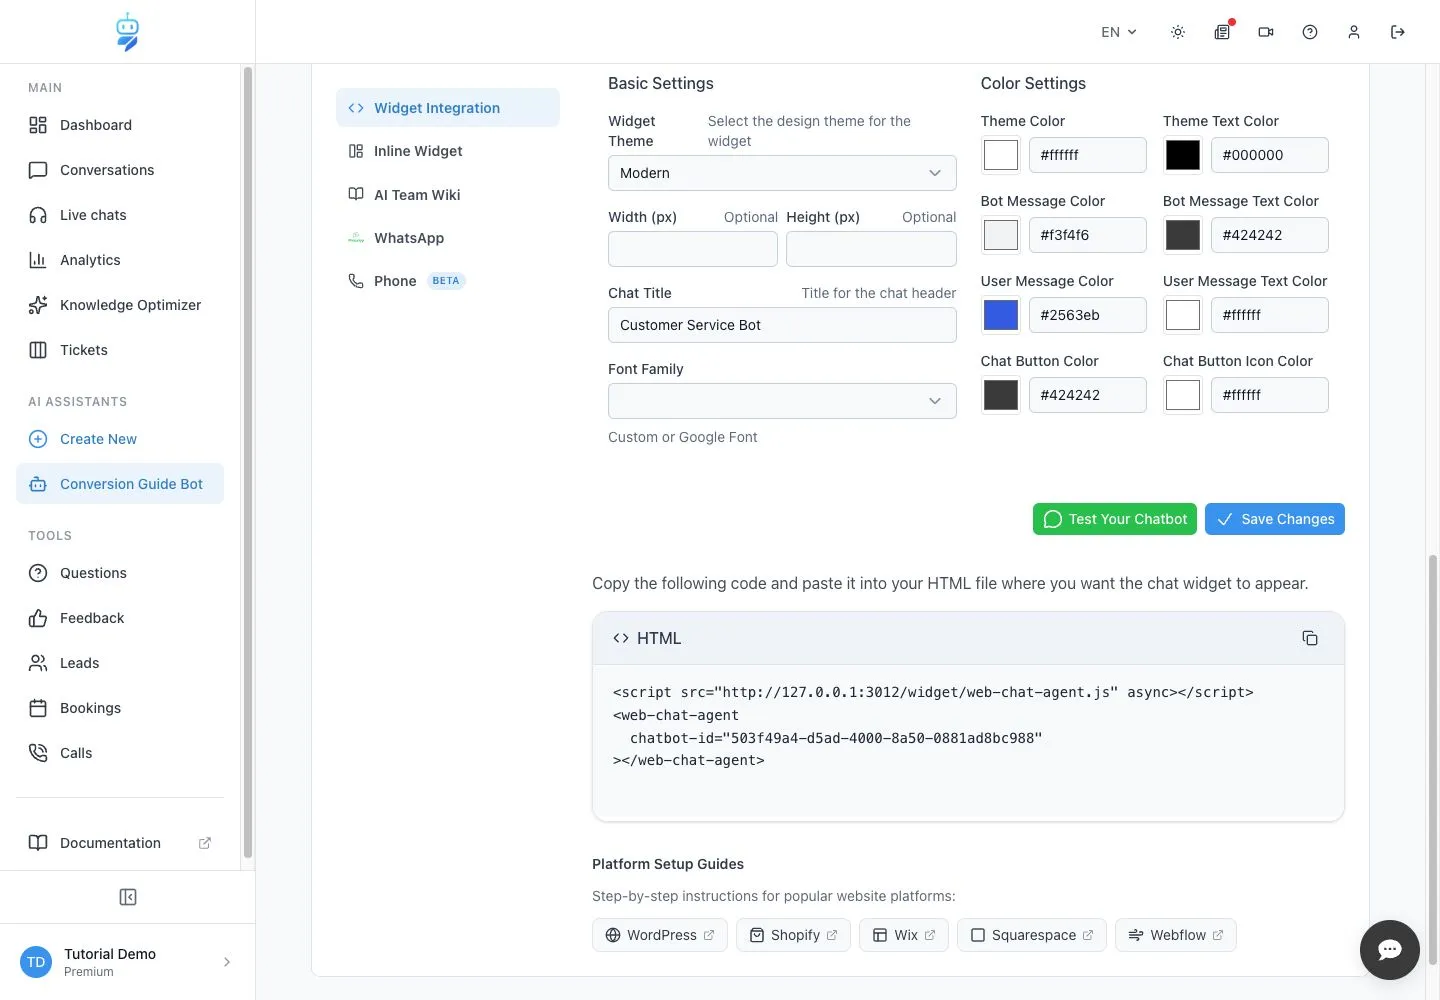Pick the Theme Color swatch

point(1001,155)
